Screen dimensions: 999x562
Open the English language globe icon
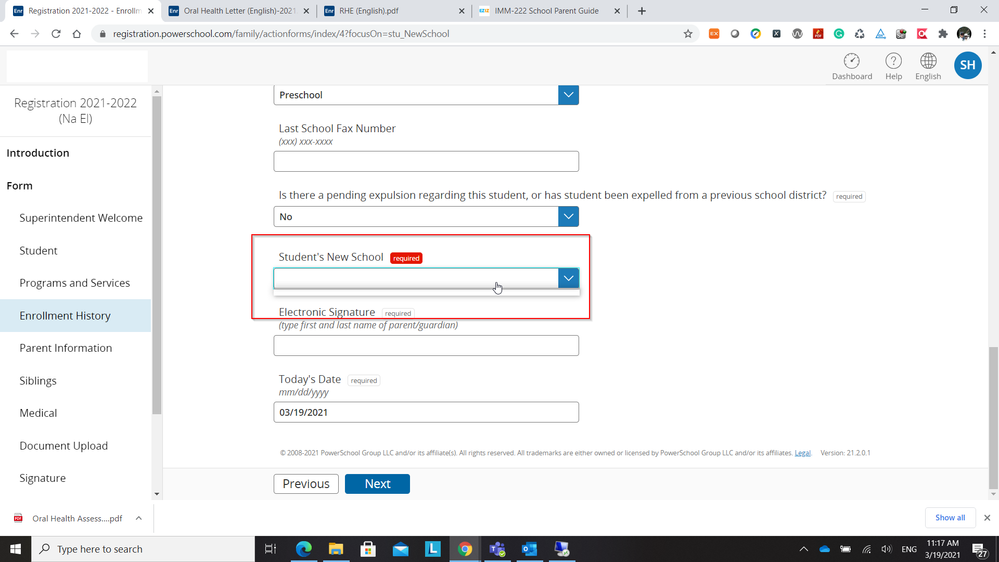click(x=928, y=62)
